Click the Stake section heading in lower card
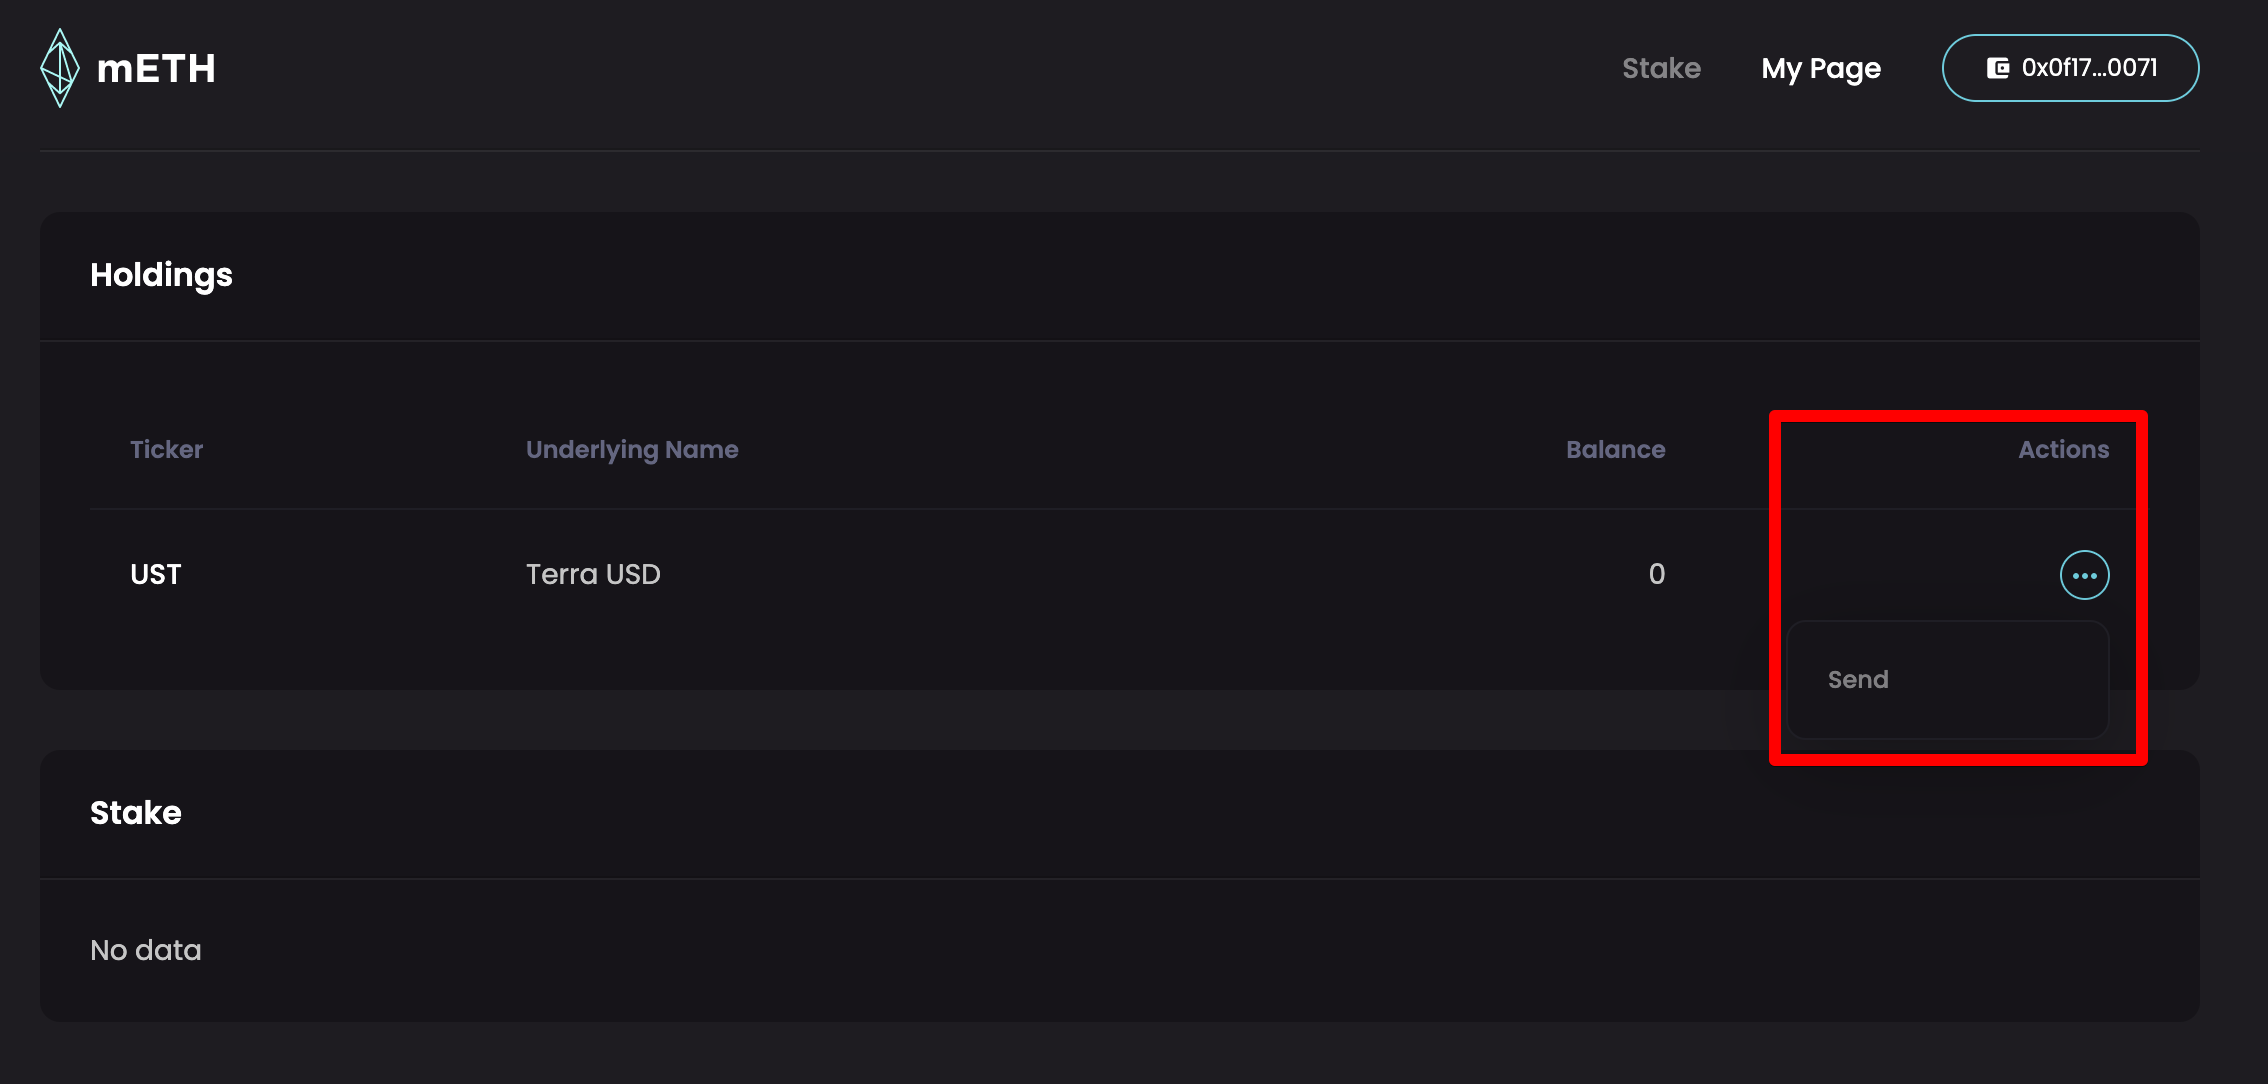2268x1084 pixels. 136,813
